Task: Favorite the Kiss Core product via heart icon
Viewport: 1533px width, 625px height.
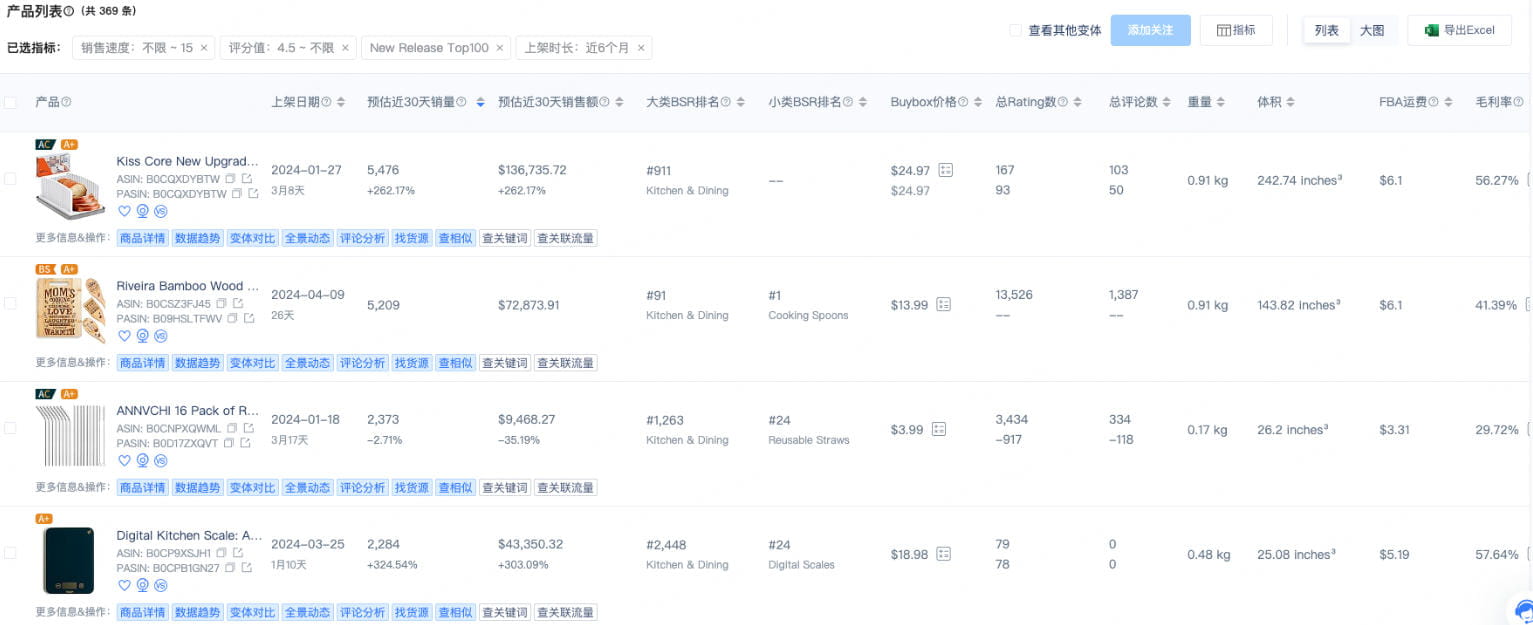Action: pyautogui.click(x=124, y=211)
